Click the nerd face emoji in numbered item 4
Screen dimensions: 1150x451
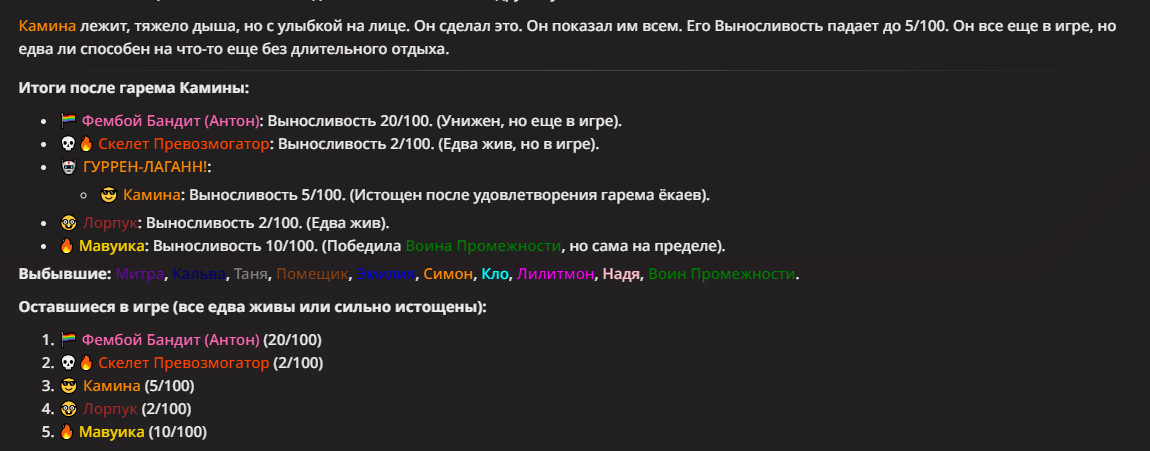(x=69, y=409)
